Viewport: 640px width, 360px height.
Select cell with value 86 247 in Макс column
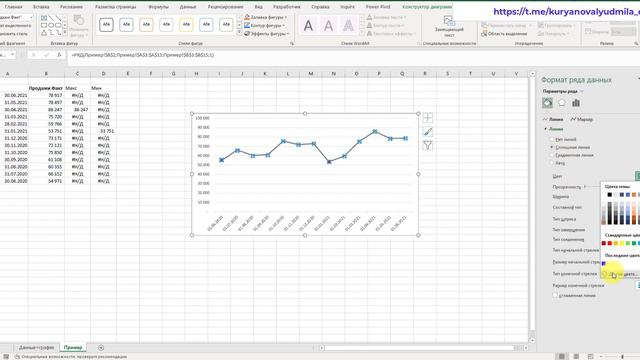77,109
